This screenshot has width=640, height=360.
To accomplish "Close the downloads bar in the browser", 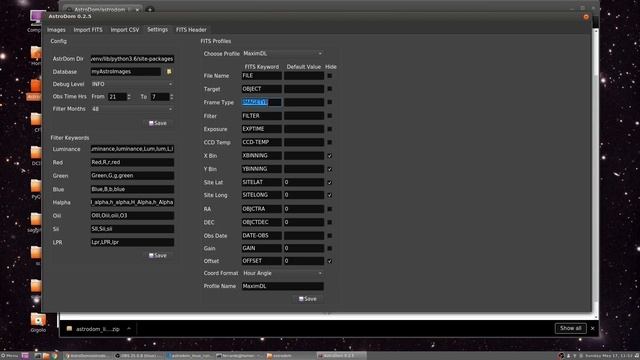I will click(593, 328).
